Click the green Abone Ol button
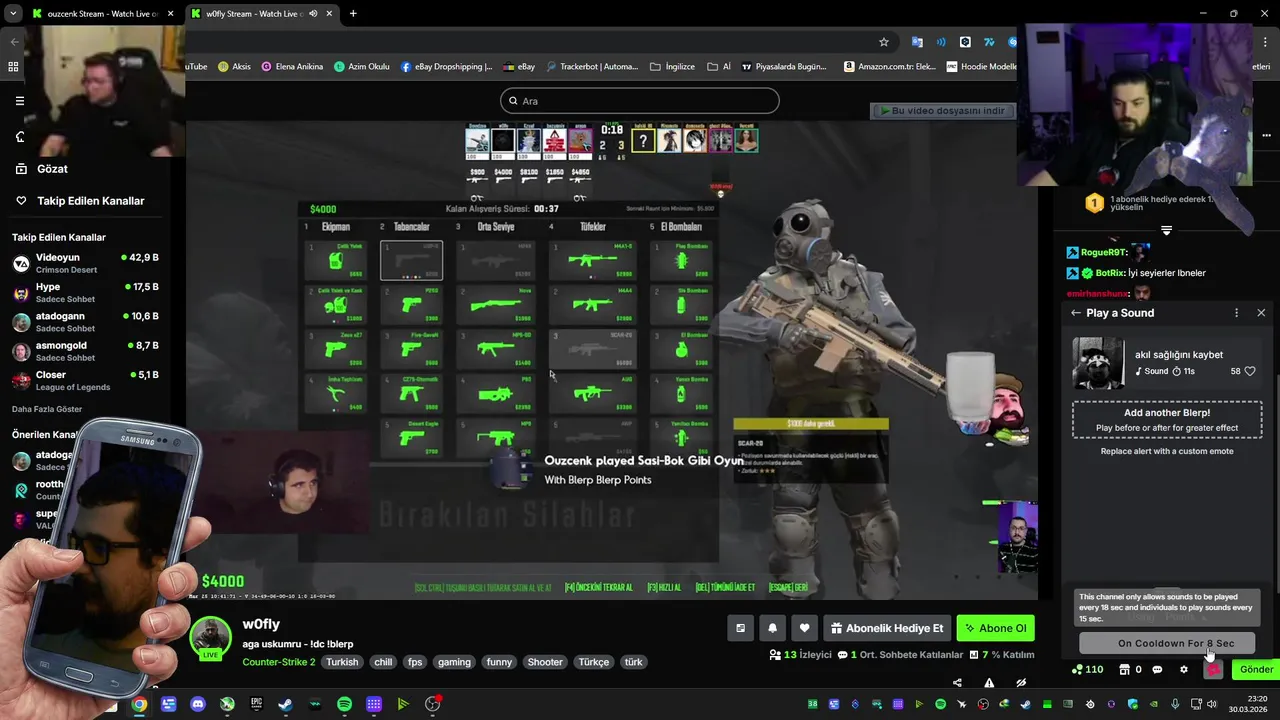This screenshot has height=720, width=1280. click(x=995, y=628)
